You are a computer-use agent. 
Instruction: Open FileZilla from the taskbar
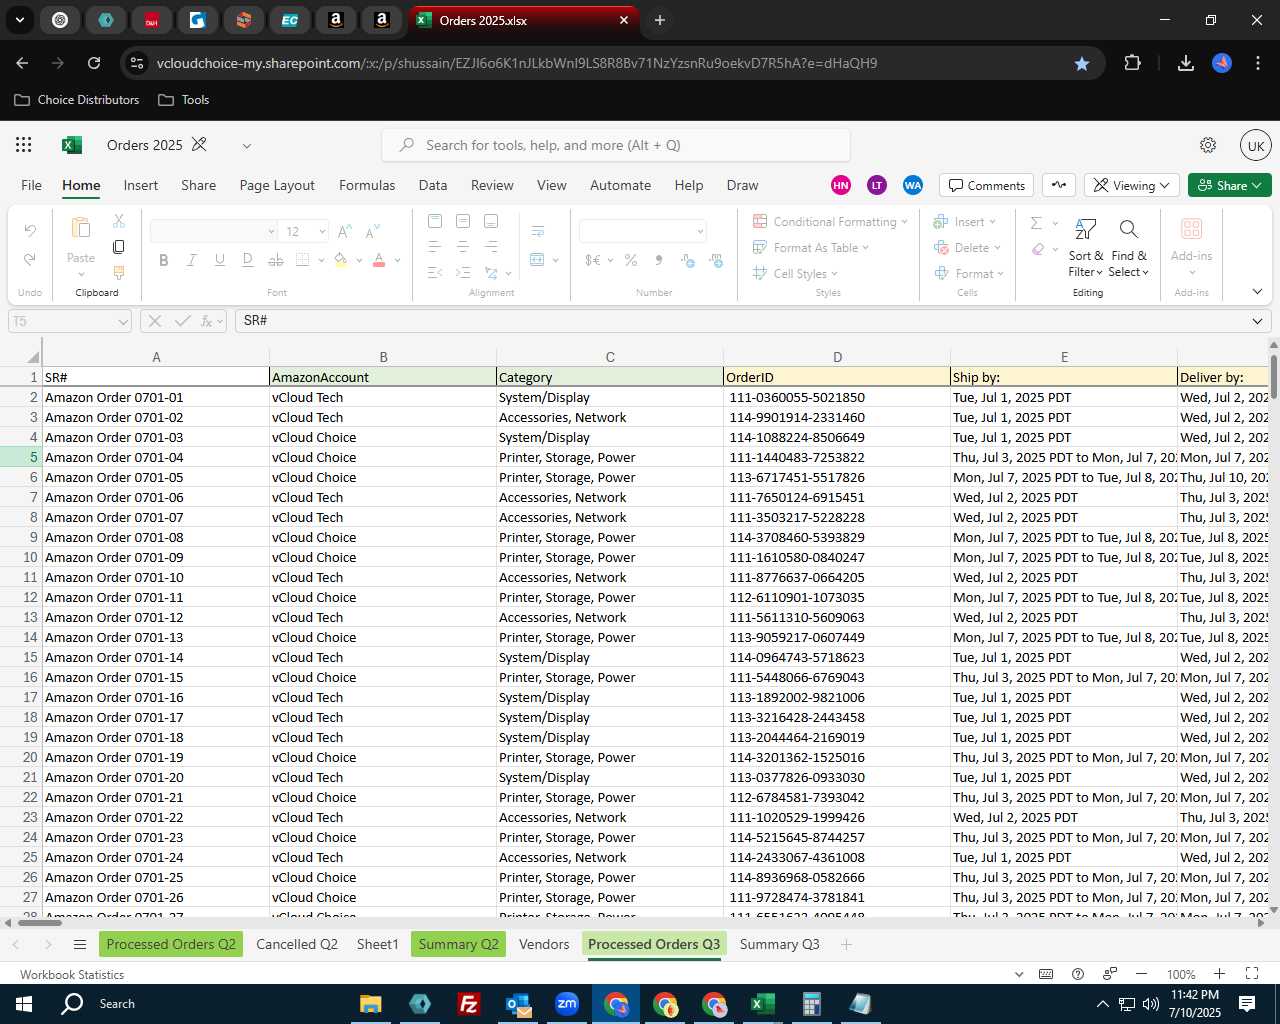(468, 1004)
